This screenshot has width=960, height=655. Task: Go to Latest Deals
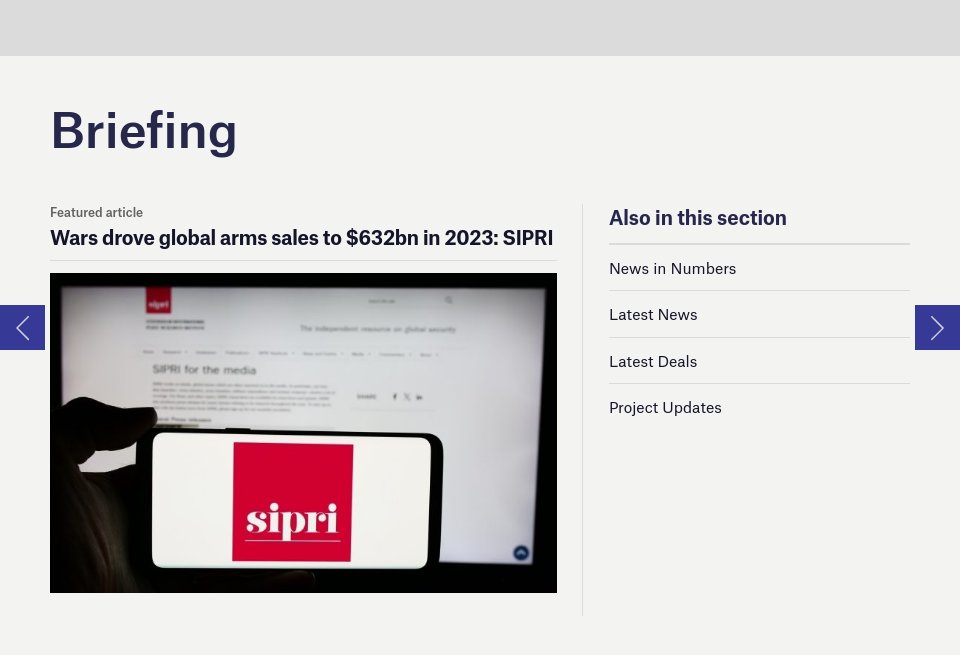tap(653, 361)
